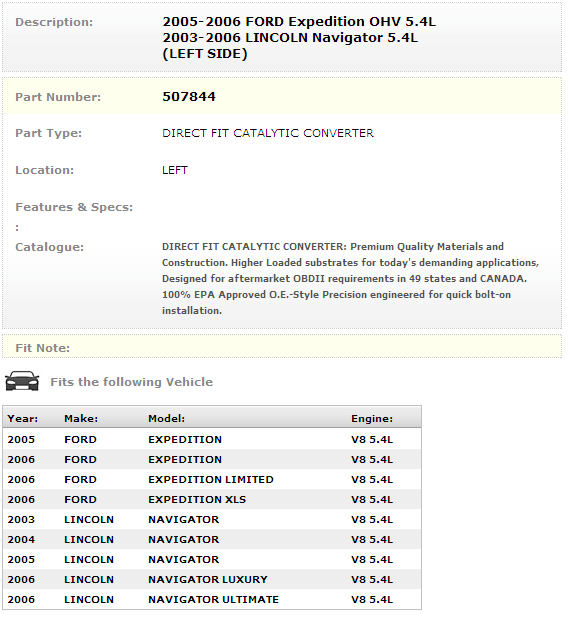Click the Location label
Viewport: 570px width, 635px height.
pos(45,170)
